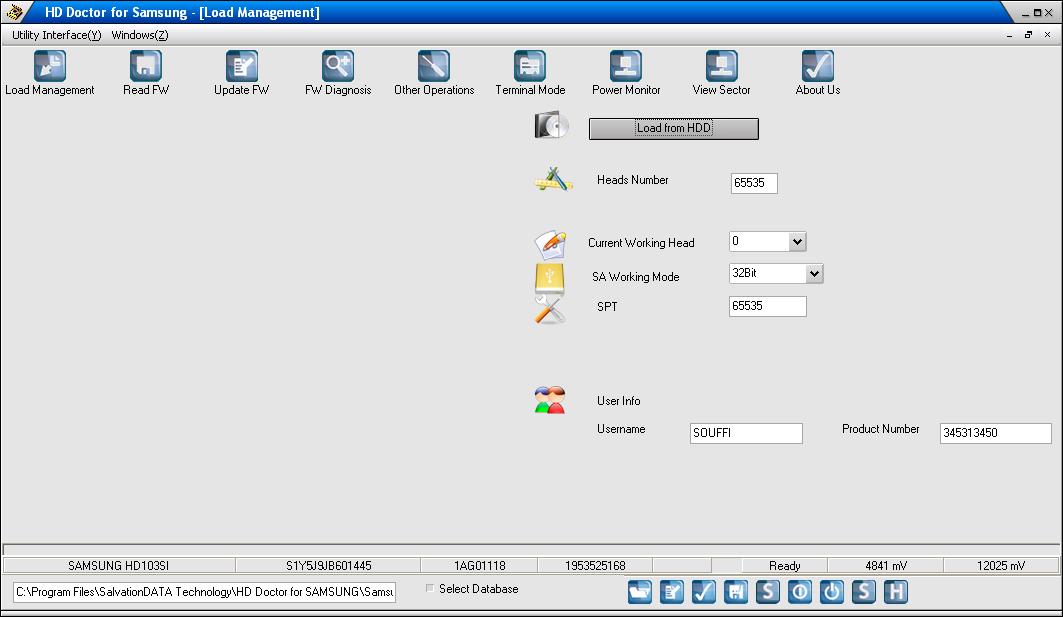Screen dimensions: 1063x617
Task: Click the pencil-note icon beside Current Working Head
Action: tap(550, 244)
